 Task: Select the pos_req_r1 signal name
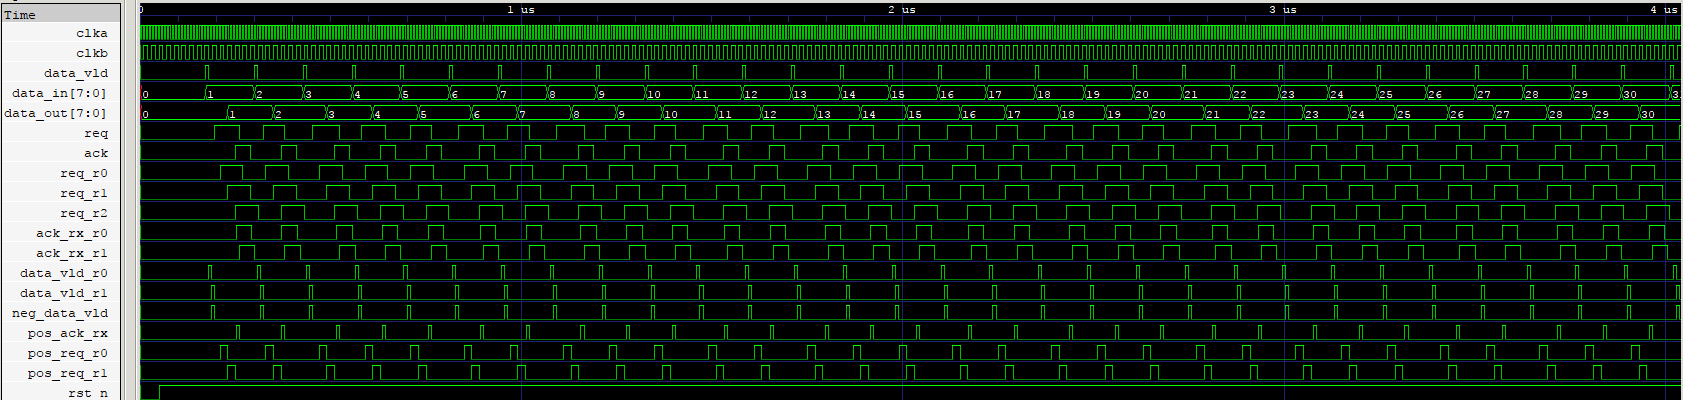[x=68, y=373]
